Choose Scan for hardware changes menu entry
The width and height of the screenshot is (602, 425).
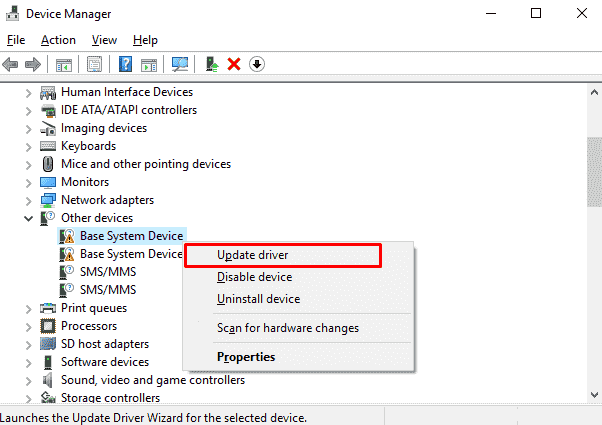(x=299, y=328)
